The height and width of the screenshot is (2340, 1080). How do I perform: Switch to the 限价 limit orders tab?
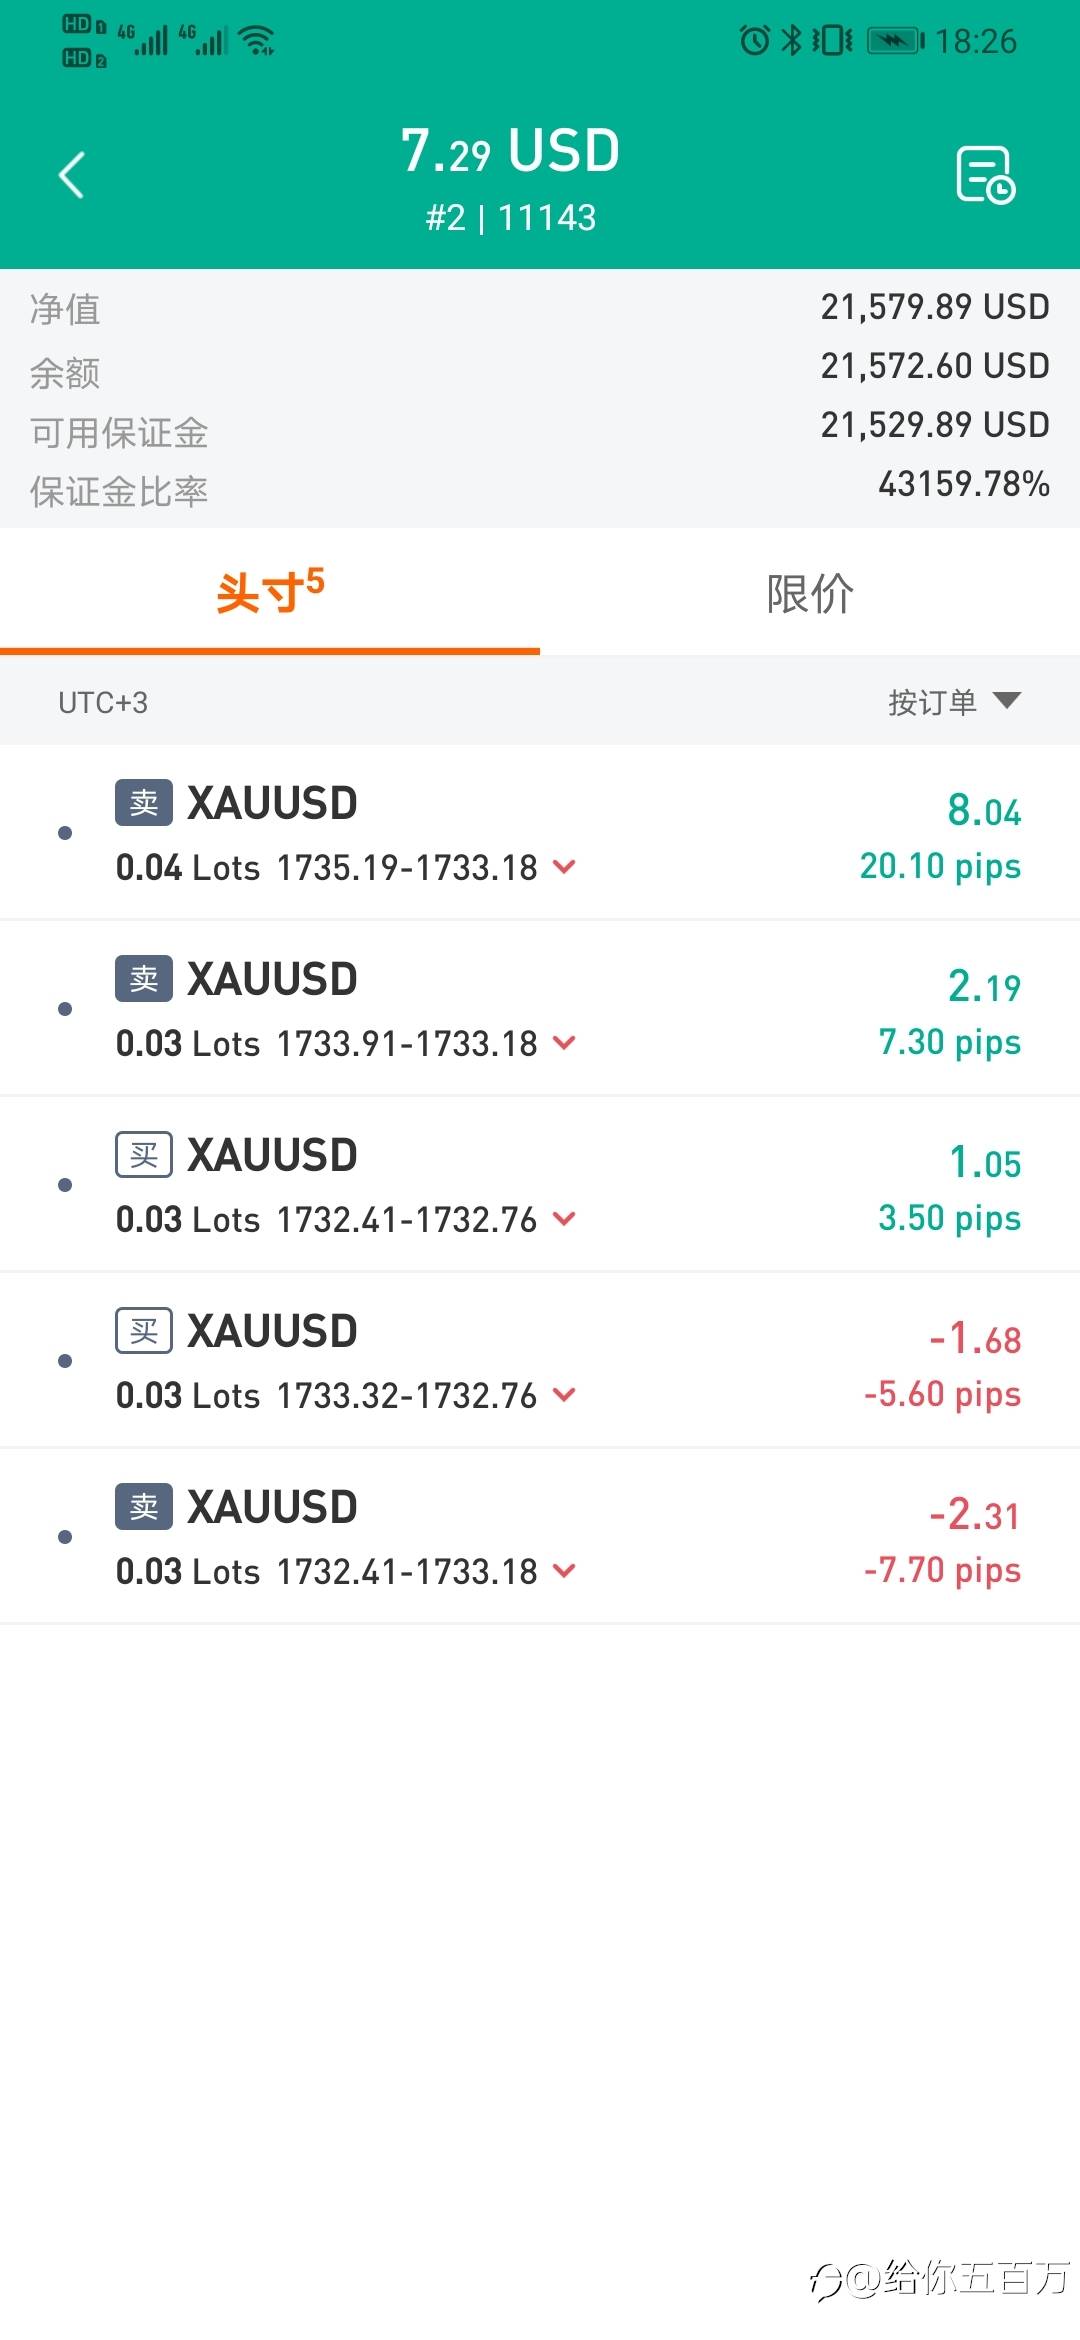[810, 592]
